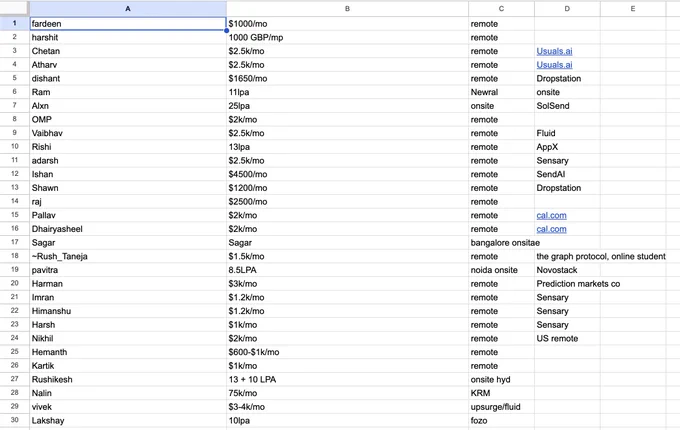Click the "Vaibhav" name cell
Screen dimensions: 680x430
tap(128, 134)
